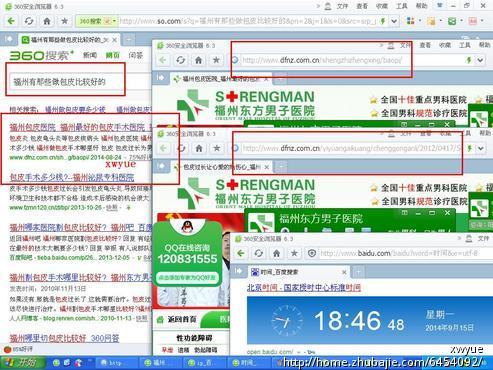Viewport: 493px width, 370px height.
Task: Open 文件 menu in main browser window
Action: tap(342, 6)
